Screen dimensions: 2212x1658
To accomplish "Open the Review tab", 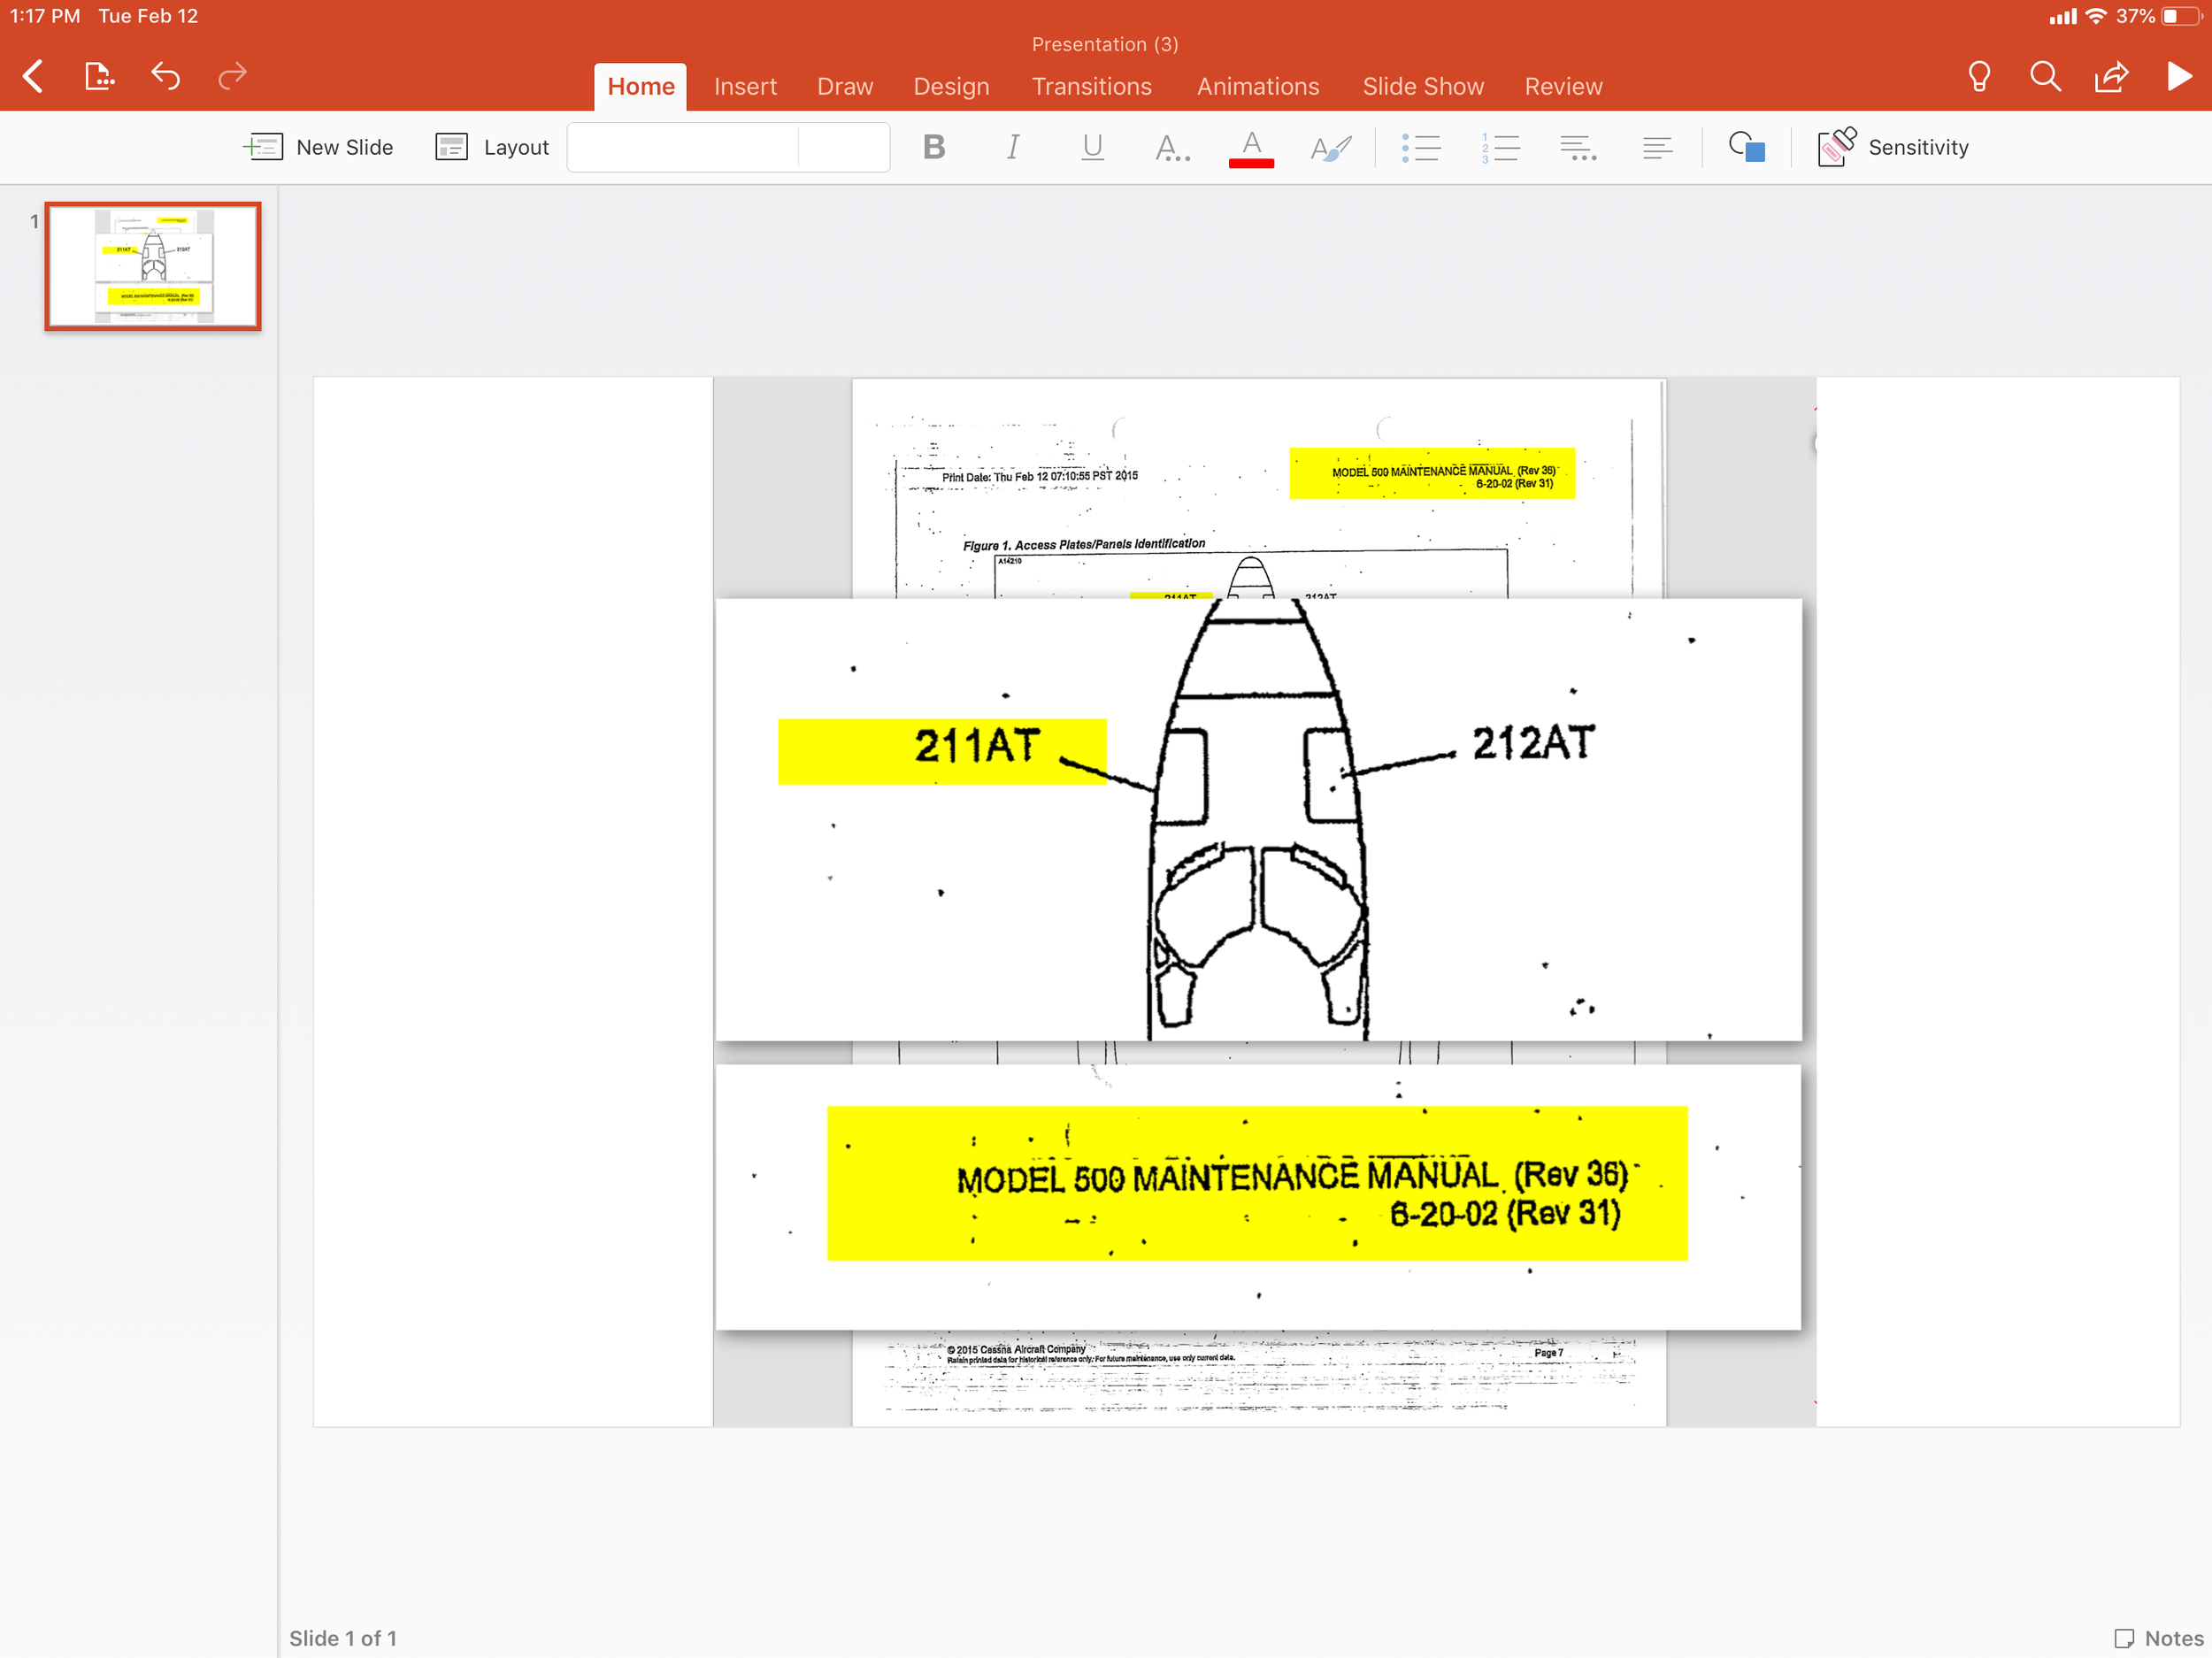I will 1563,87.
